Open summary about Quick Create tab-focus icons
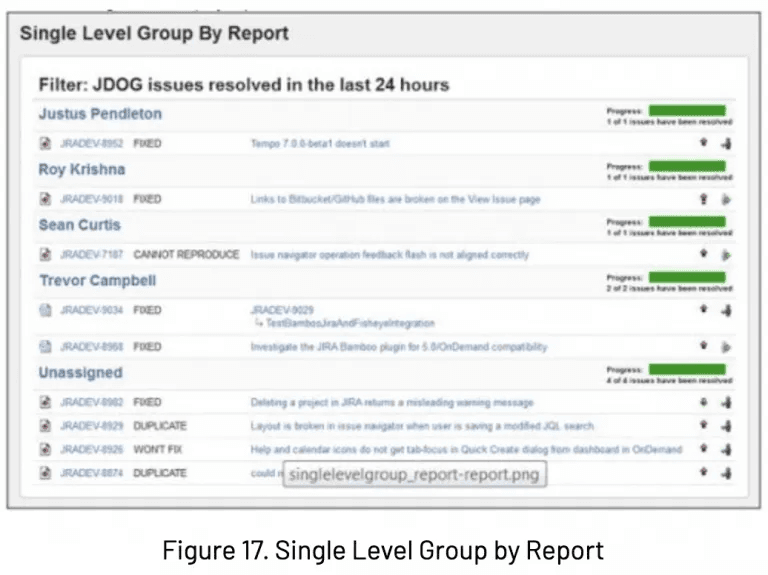The height and width of the screenshot is (575, 768). pos(466,450)
